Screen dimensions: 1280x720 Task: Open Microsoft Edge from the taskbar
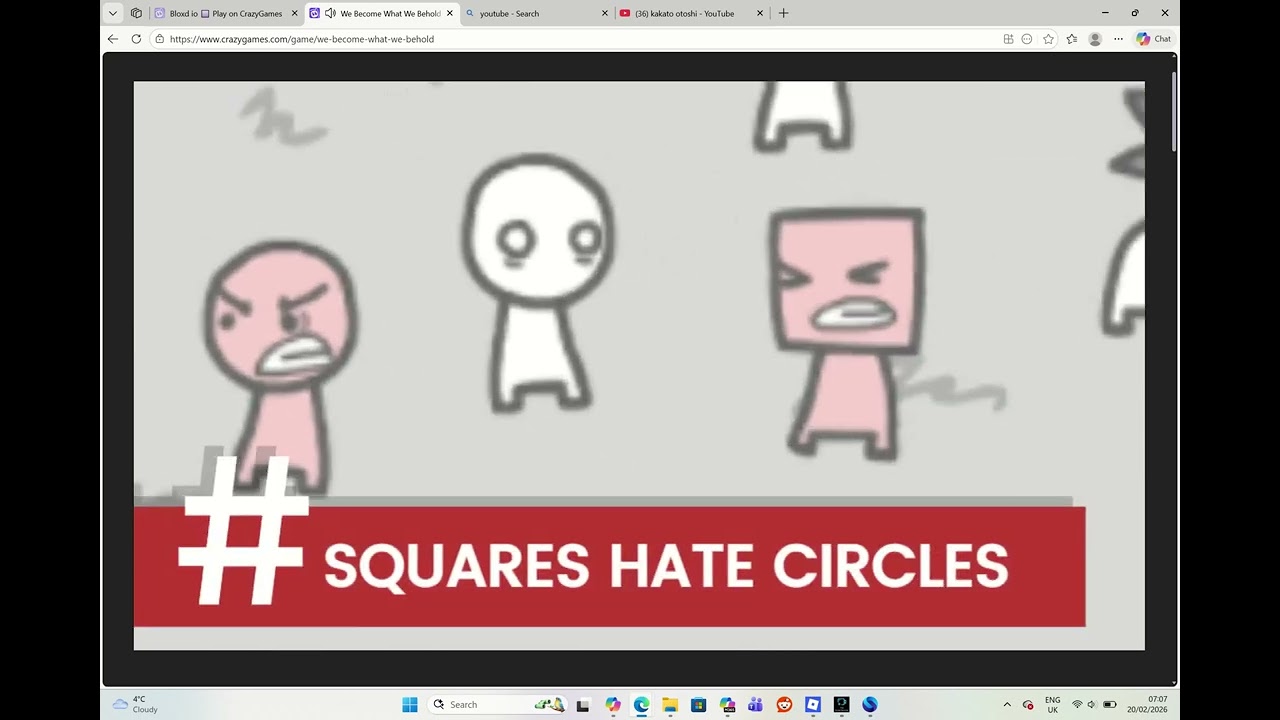[x=641, y=704]
